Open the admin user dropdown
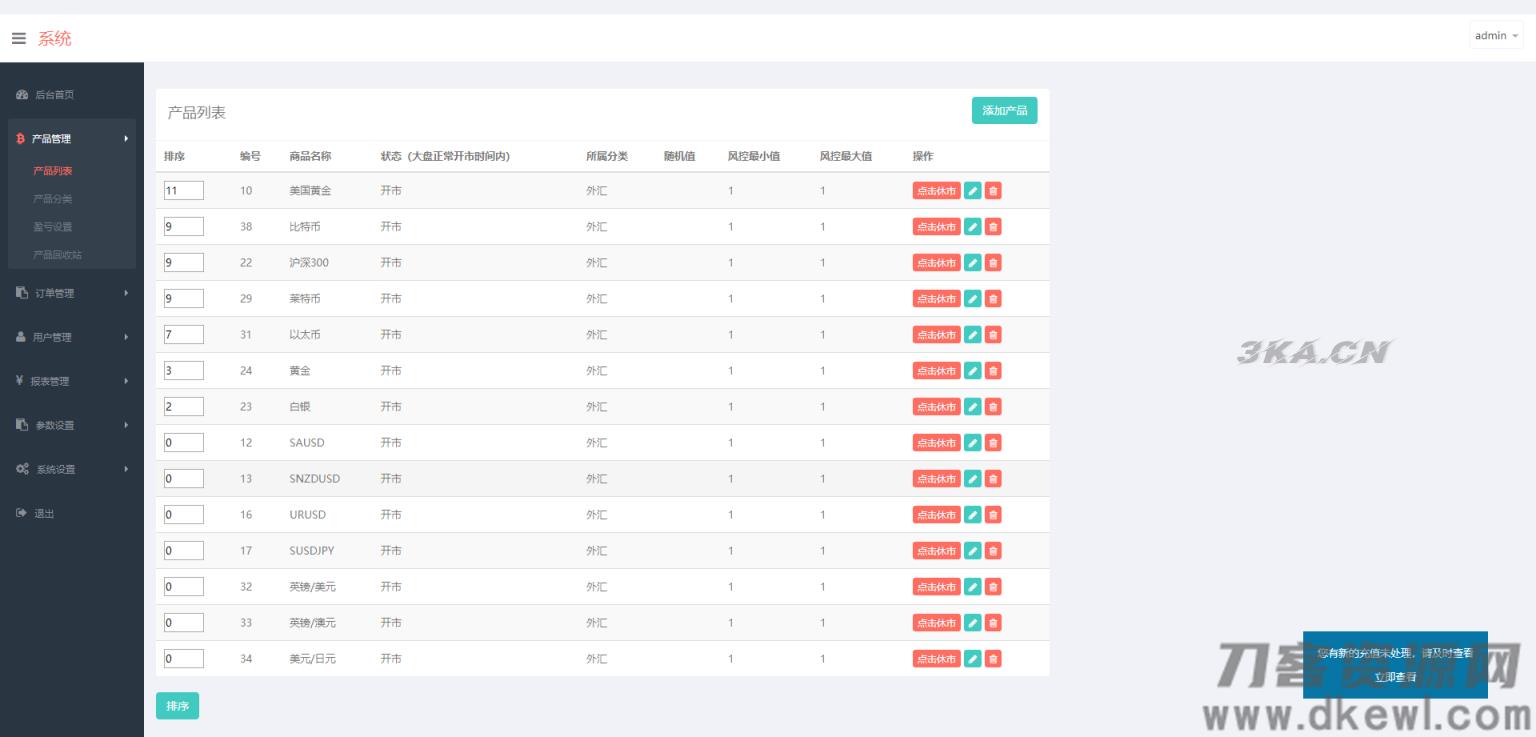The width and height of the screenshot is (1536, 737). 1496,36
